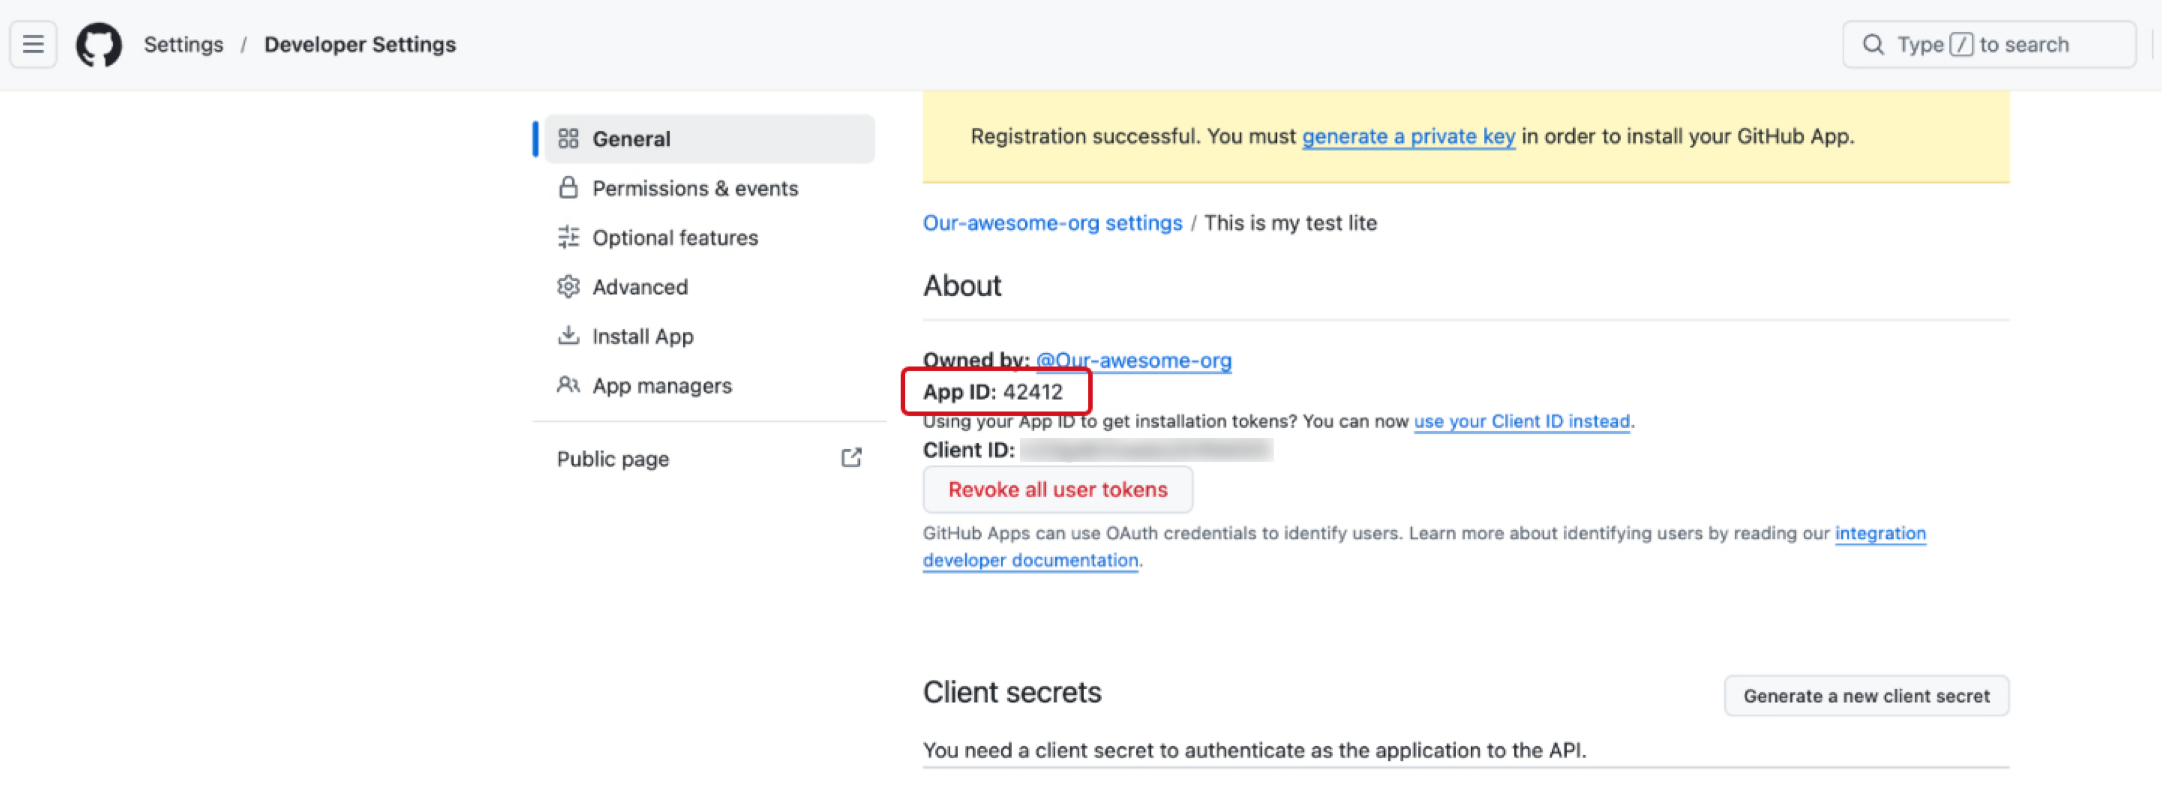Open Our-awesome-org settings breadcrumb link
The image size is (2162, 812).
point(1052,223)
